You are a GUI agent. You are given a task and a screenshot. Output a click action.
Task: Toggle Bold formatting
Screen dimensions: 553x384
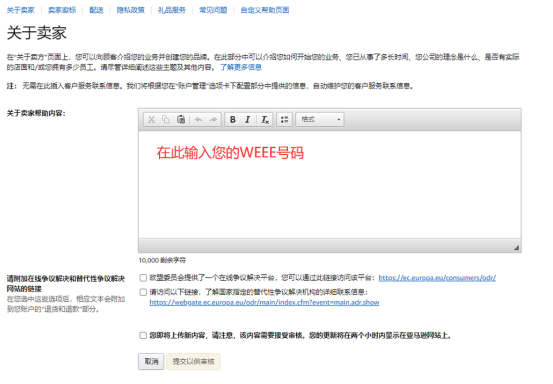click(x=233, y=120)
